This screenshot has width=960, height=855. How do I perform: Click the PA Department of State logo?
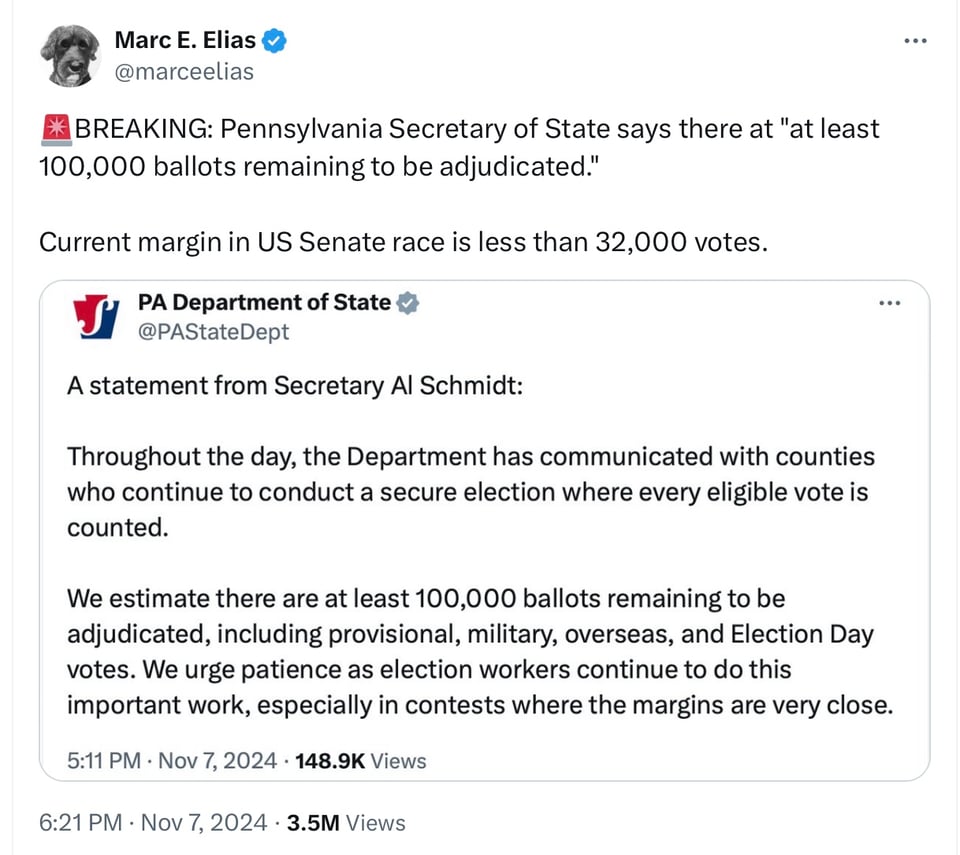(96, 316)
